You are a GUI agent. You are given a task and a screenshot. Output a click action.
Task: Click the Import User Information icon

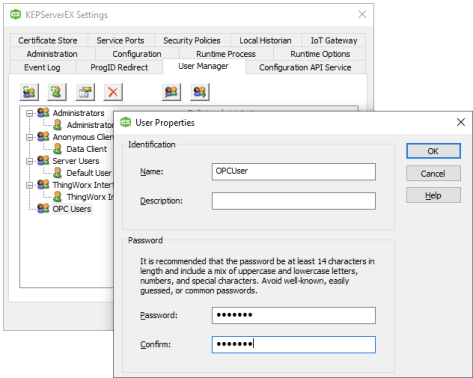171,92
